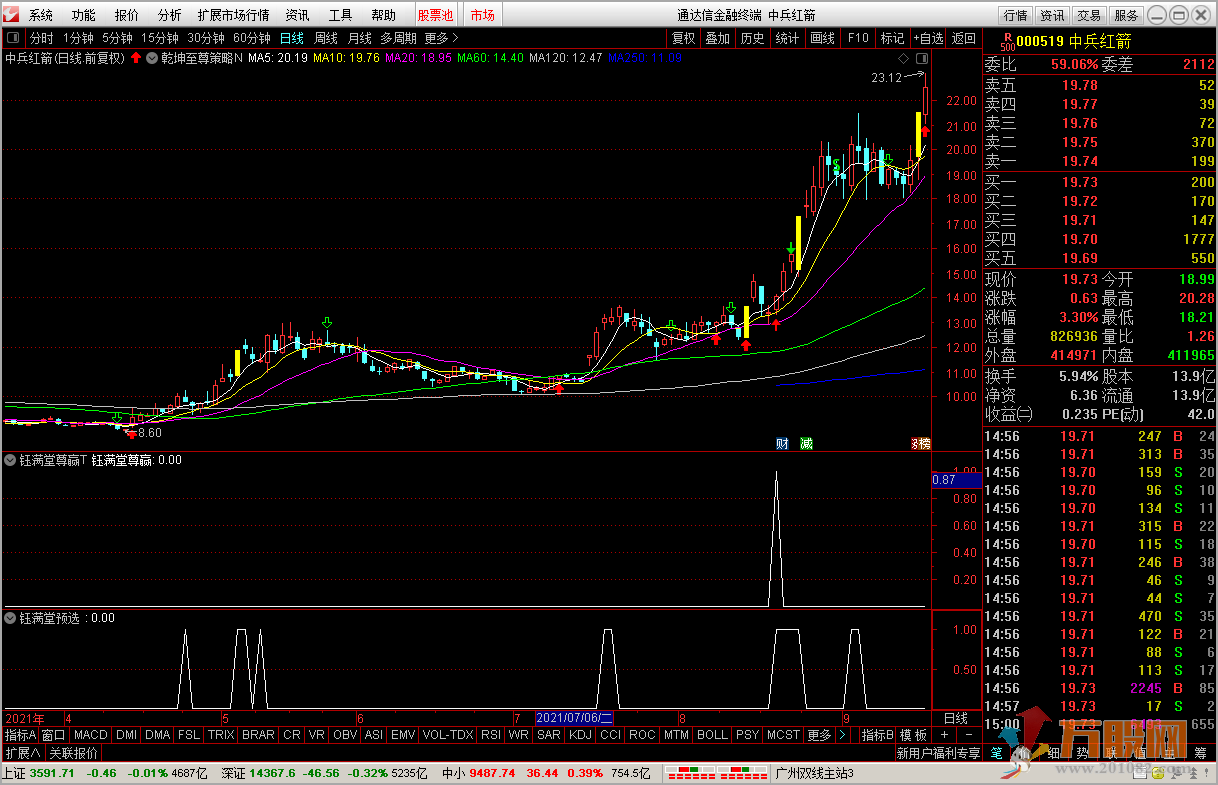Expand the 钰满堂预选 indicator dropdown
Image resolution: width=1218 pixels, height=785 pixels.
pos(11,618)
